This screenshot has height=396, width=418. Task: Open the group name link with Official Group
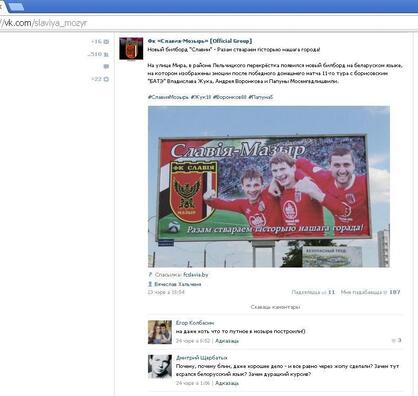coord(200,41)
